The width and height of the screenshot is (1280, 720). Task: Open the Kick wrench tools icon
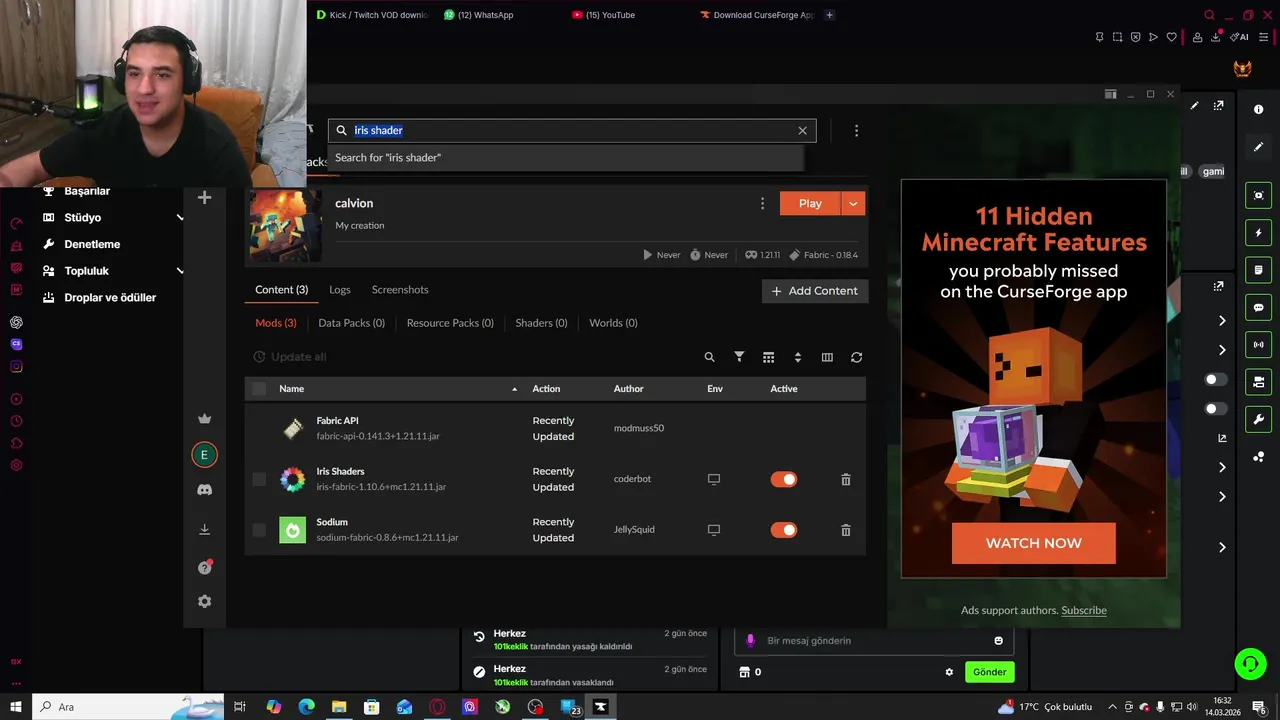coord(1259,419)
